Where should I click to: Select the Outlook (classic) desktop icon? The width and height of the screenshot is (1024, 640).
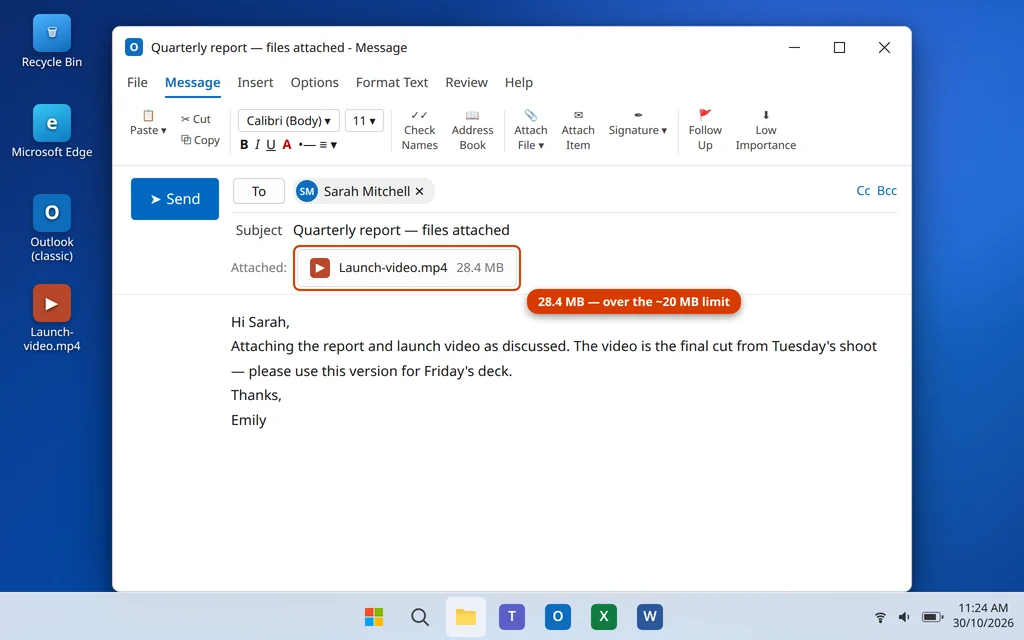coord(52,228)
